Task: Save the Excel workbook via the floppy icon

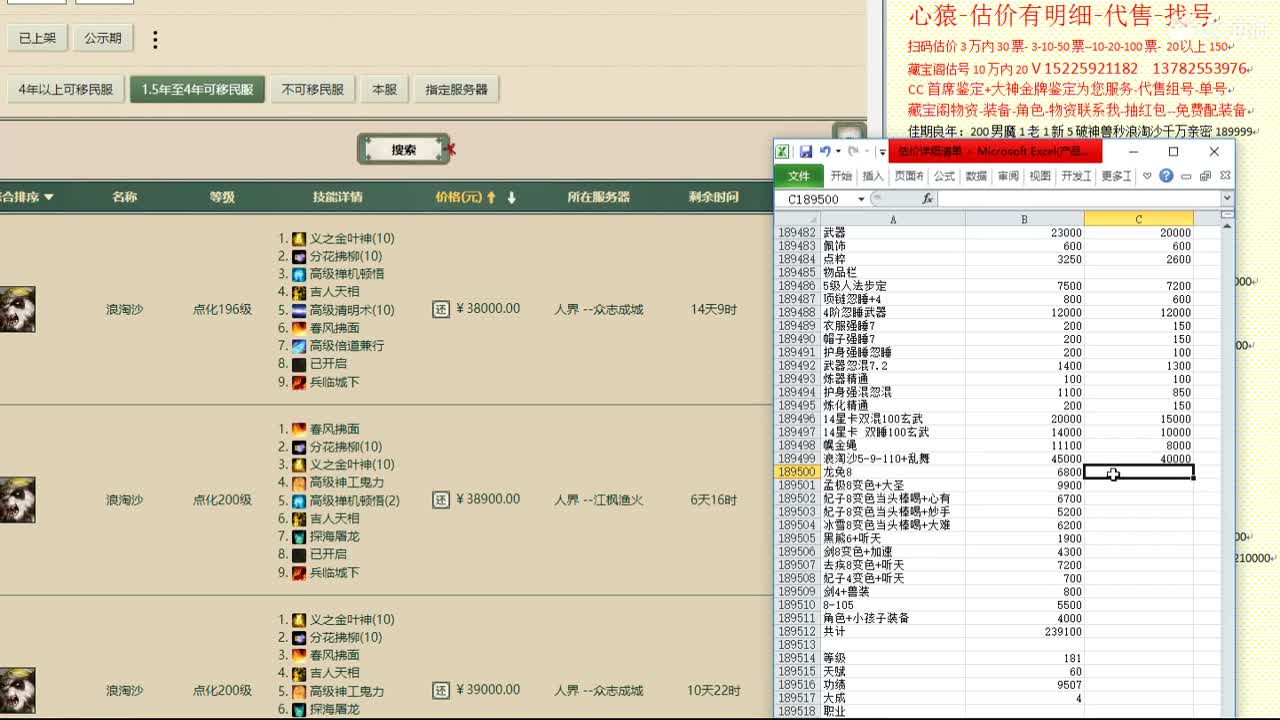Action: pos(806,152)
